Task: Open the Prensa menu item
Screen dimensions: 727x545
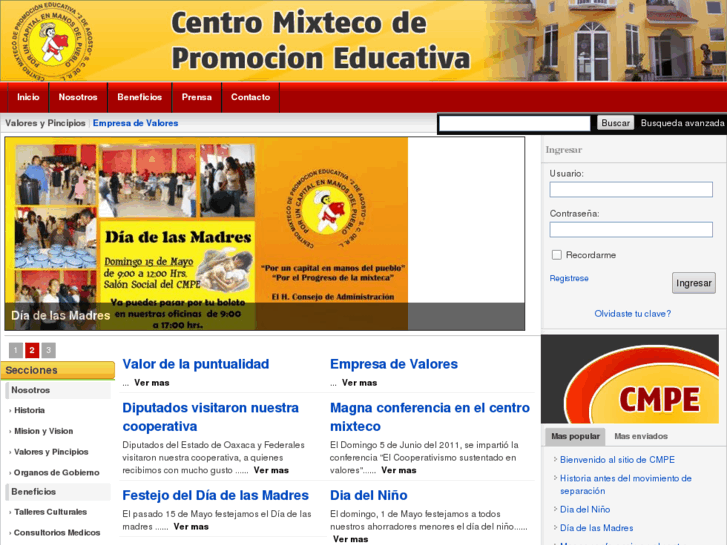Action: 197,97
